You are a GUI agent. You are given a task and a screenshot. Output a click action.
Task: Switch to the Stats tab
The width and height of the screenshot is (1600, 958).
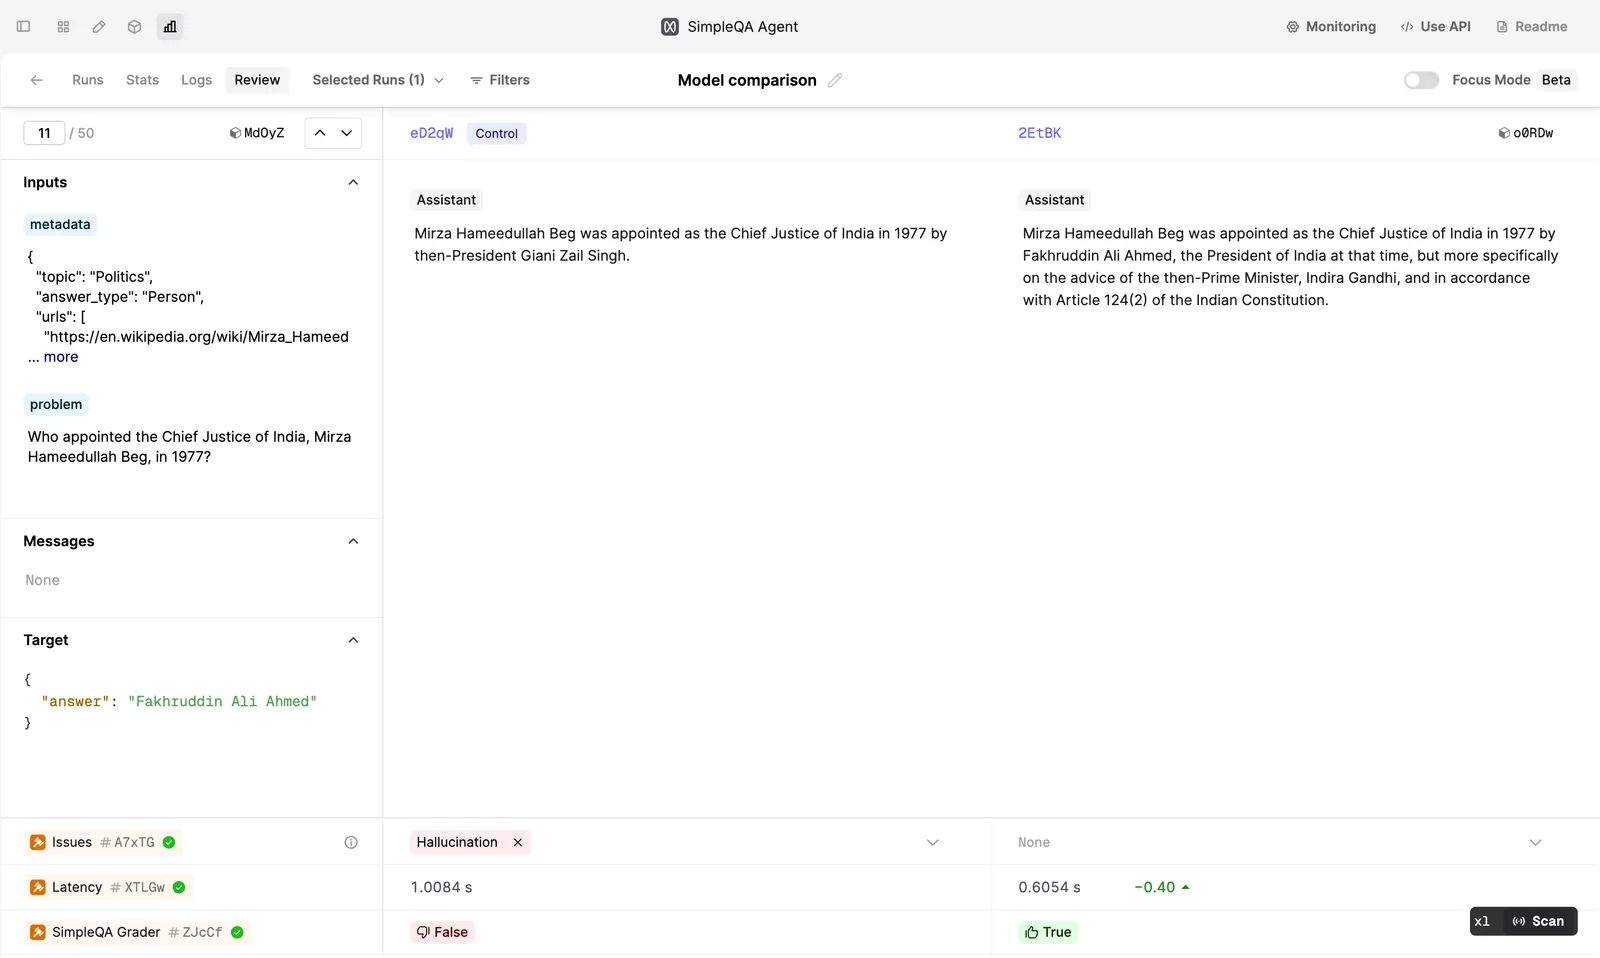pos(142,80)
